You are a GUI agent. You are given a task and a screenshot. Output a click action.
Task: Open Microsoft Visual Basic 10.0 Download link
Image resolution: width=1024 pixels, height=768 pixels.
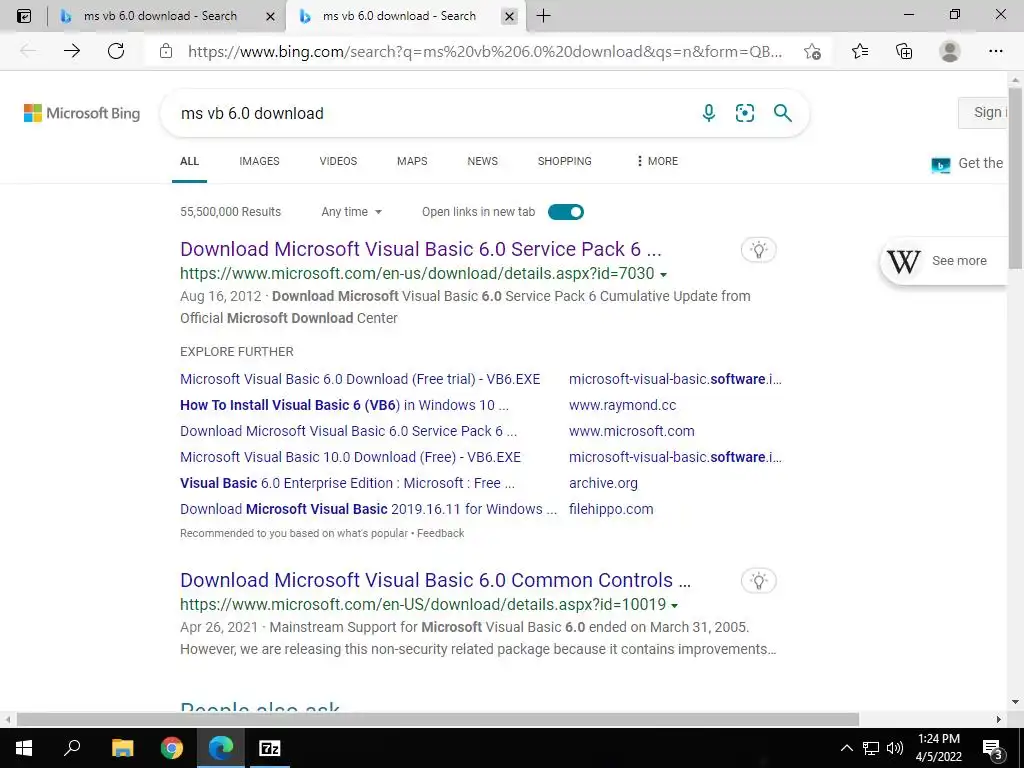351,457
